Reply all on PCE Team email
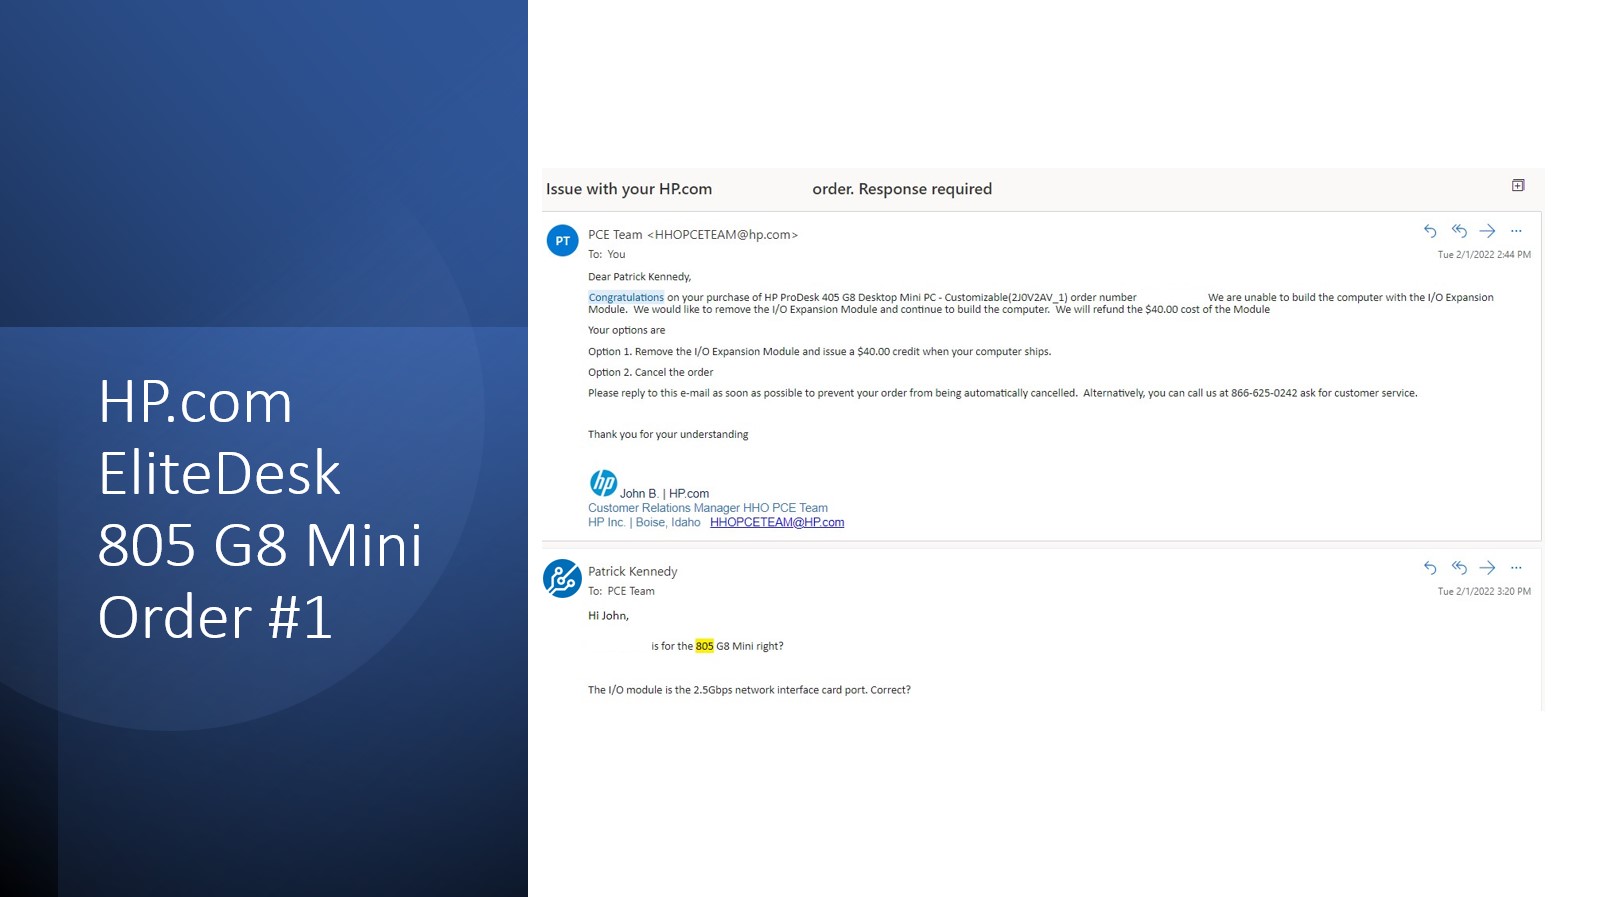 (1459, 231)
